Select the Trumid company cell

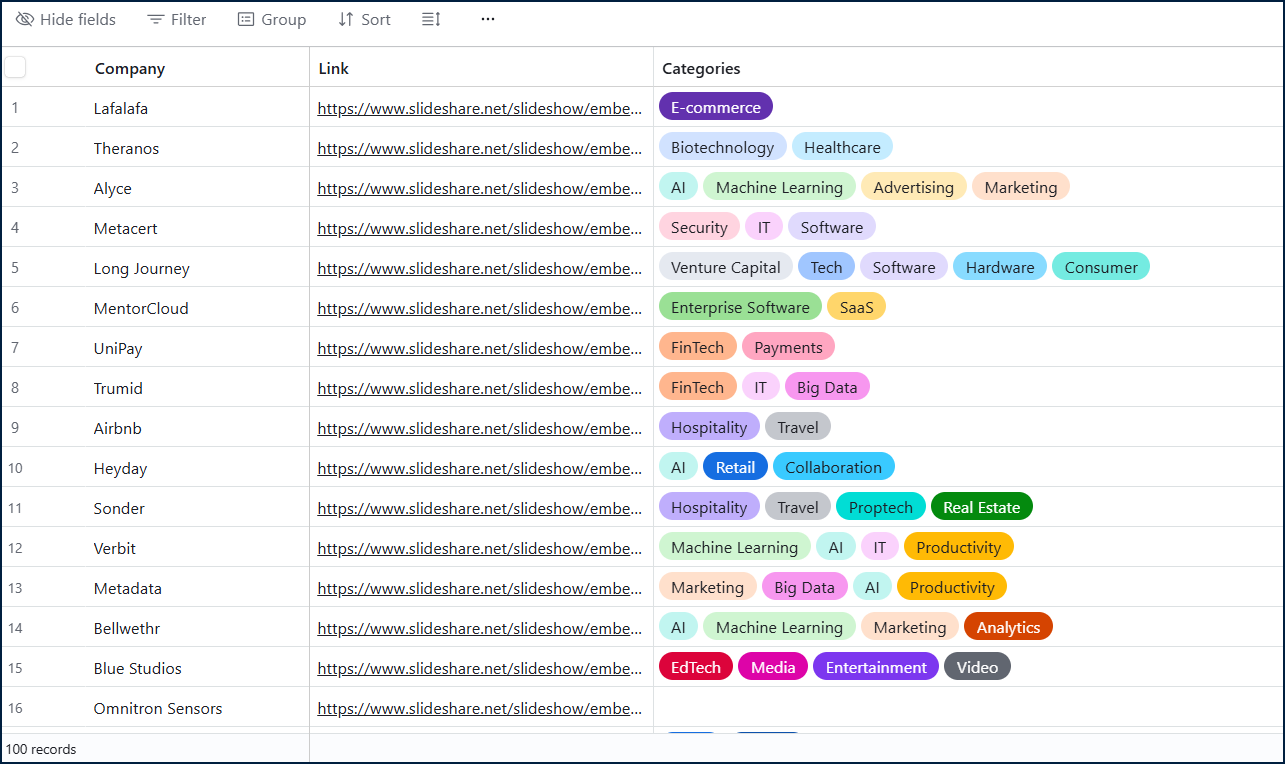pos(197,388)
